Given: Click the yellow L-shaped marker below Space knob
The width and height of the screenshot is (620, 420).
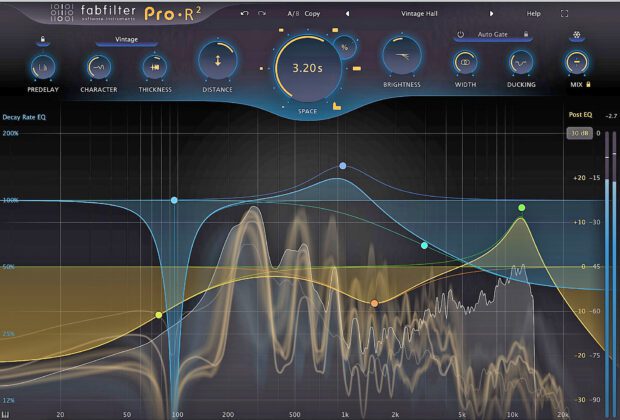Looking at the screenshot, I should pos(336,106).
